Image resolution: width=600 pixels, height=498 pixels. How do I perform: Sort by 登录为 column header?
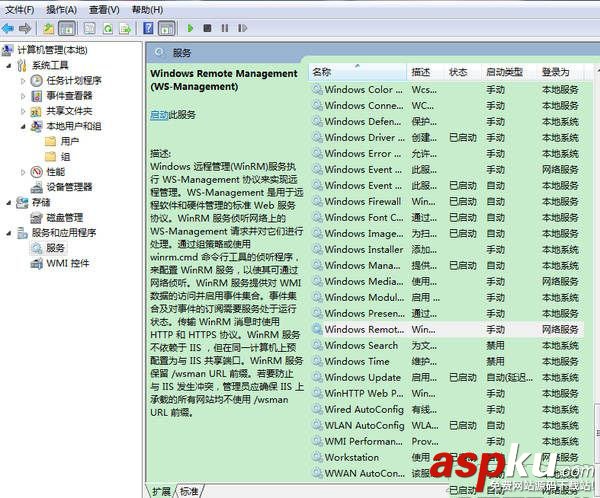click(560, 72)
